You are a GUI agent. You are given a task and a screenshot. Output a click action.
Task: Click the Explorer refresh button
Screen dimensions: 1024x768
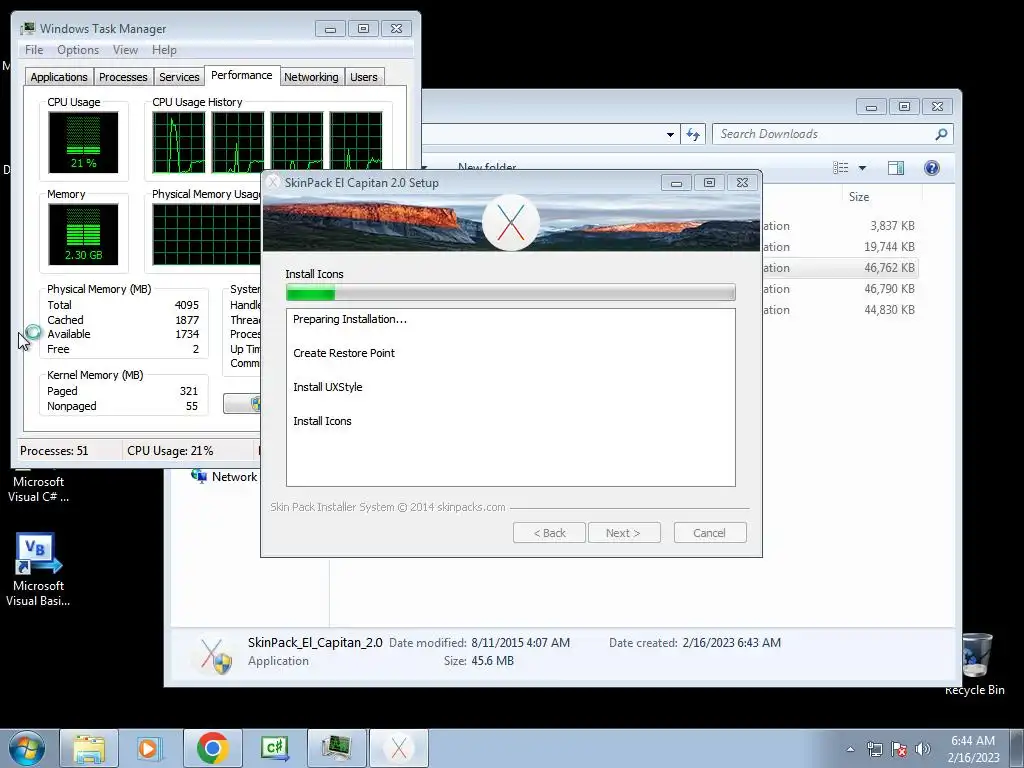pos(693,135)
